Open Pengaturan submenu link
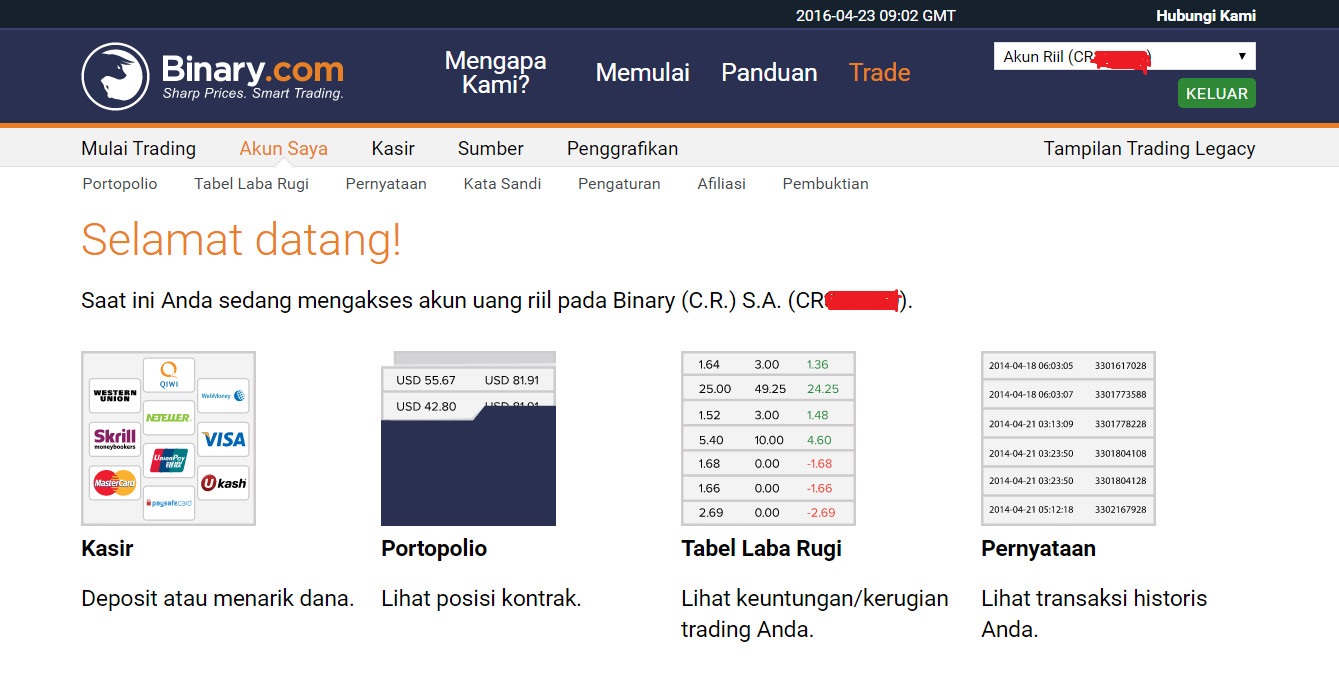 619,183
